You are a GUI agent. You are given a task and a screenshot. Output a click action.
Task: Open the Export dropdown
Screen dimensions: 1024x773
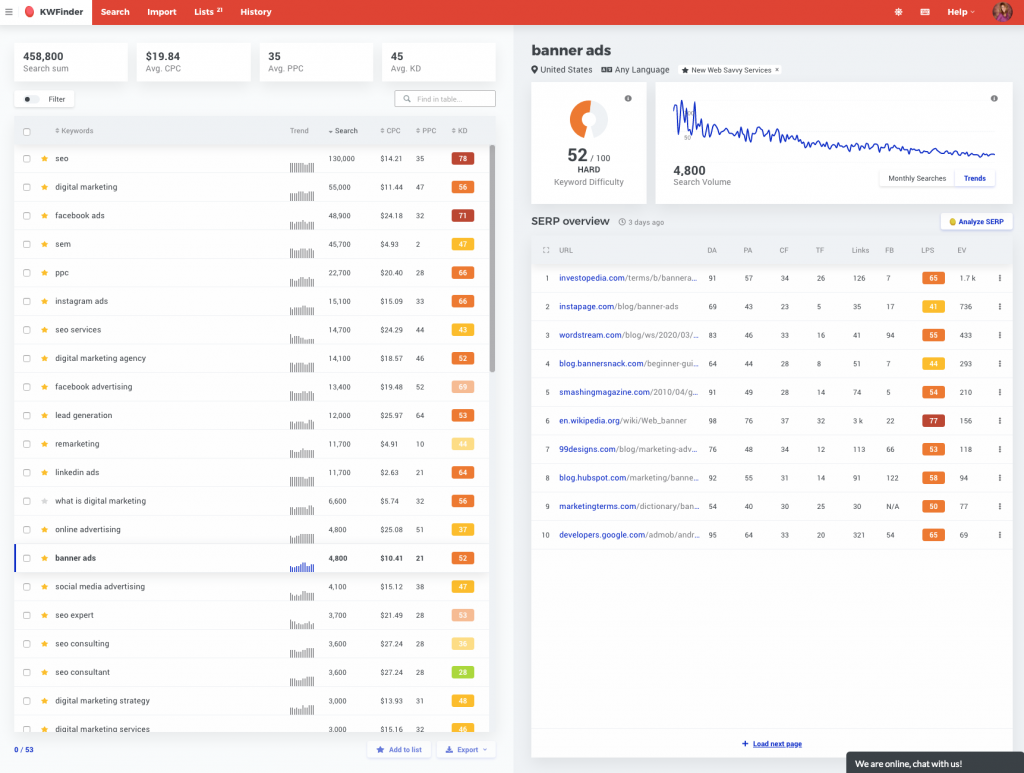click(x=466, y=749)
